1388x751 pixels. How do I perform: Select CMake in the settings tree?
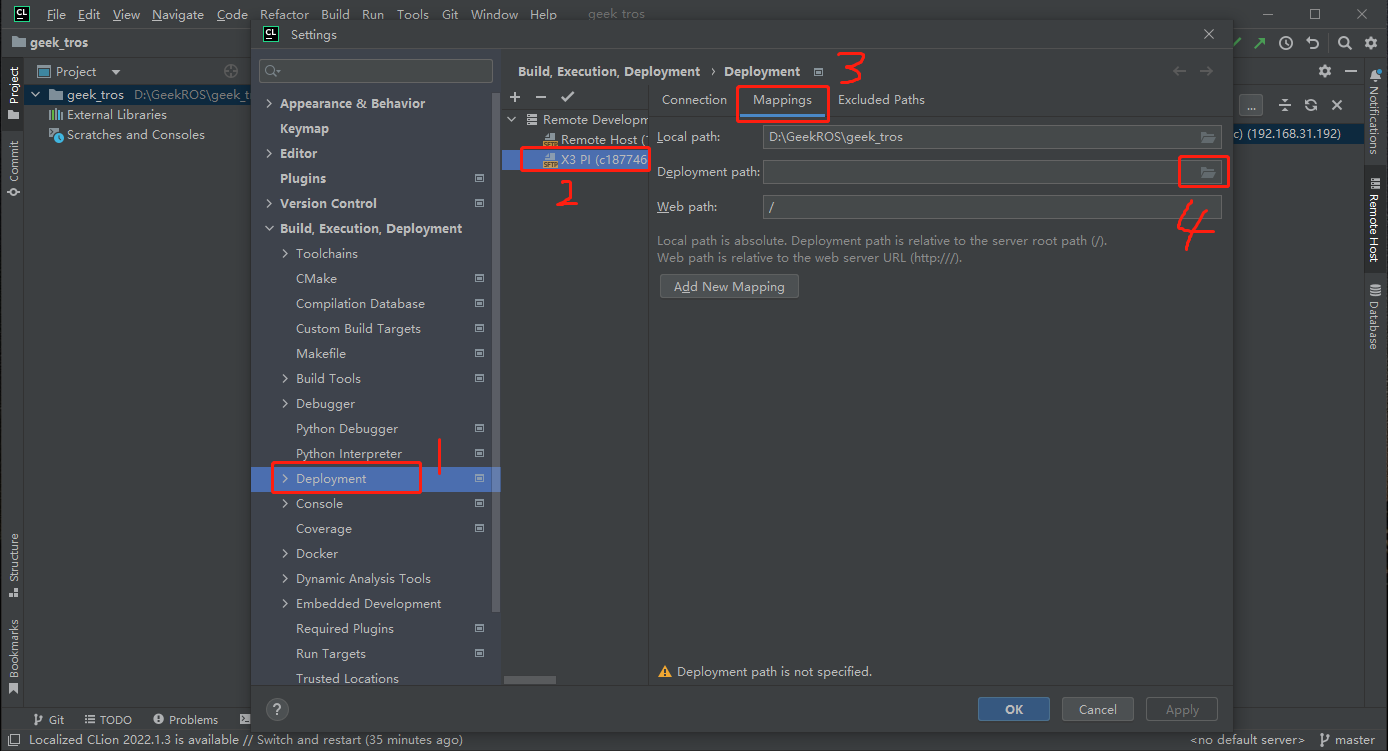[316, 278]
